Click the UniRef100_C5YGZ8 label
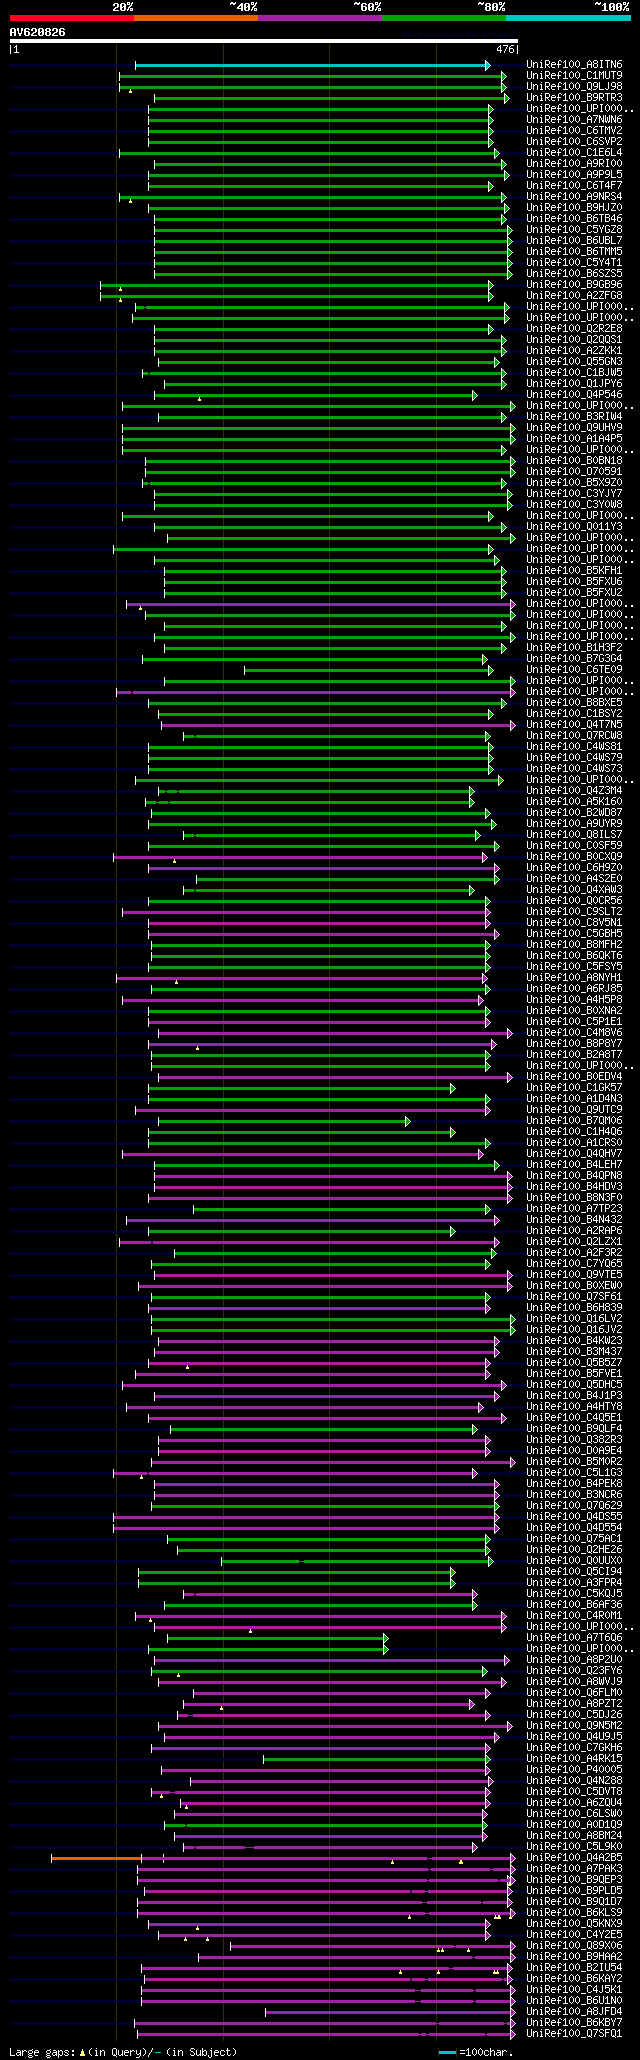The height and width of the screenshot is (2060, 640). 574,230
